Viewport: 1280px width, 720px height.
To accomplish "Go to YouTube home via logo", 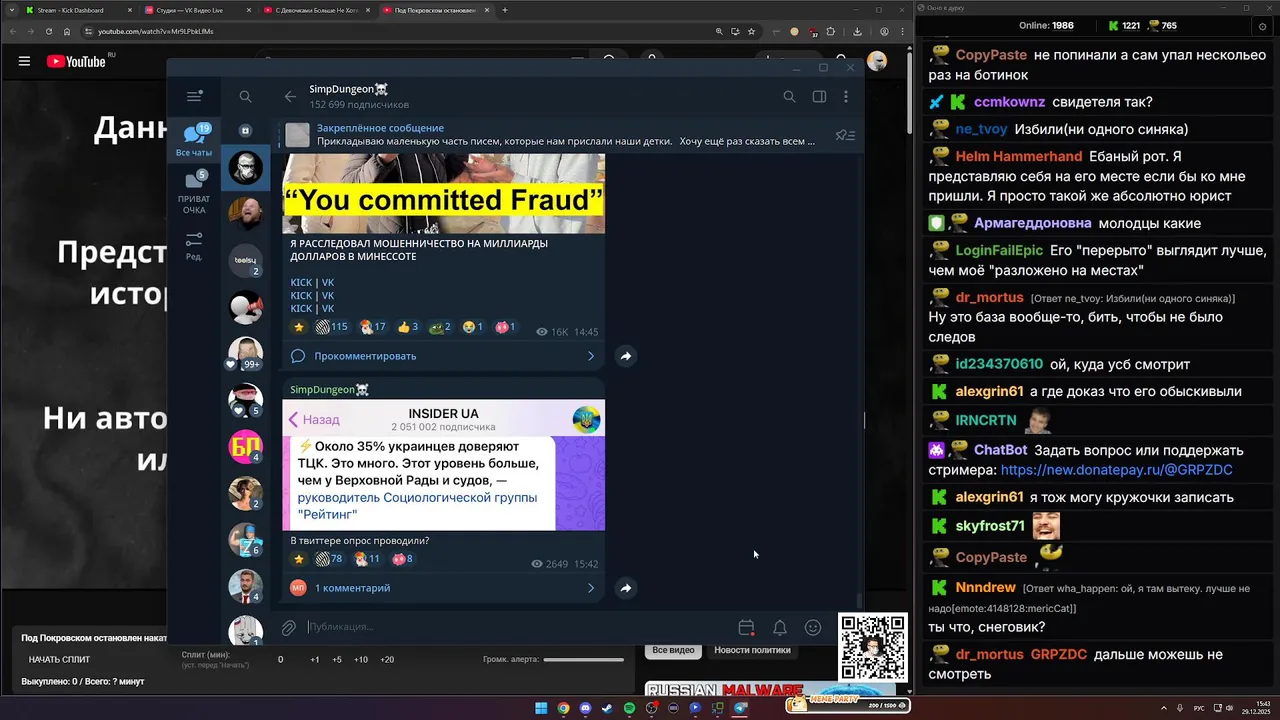I will tap(78, 61).
